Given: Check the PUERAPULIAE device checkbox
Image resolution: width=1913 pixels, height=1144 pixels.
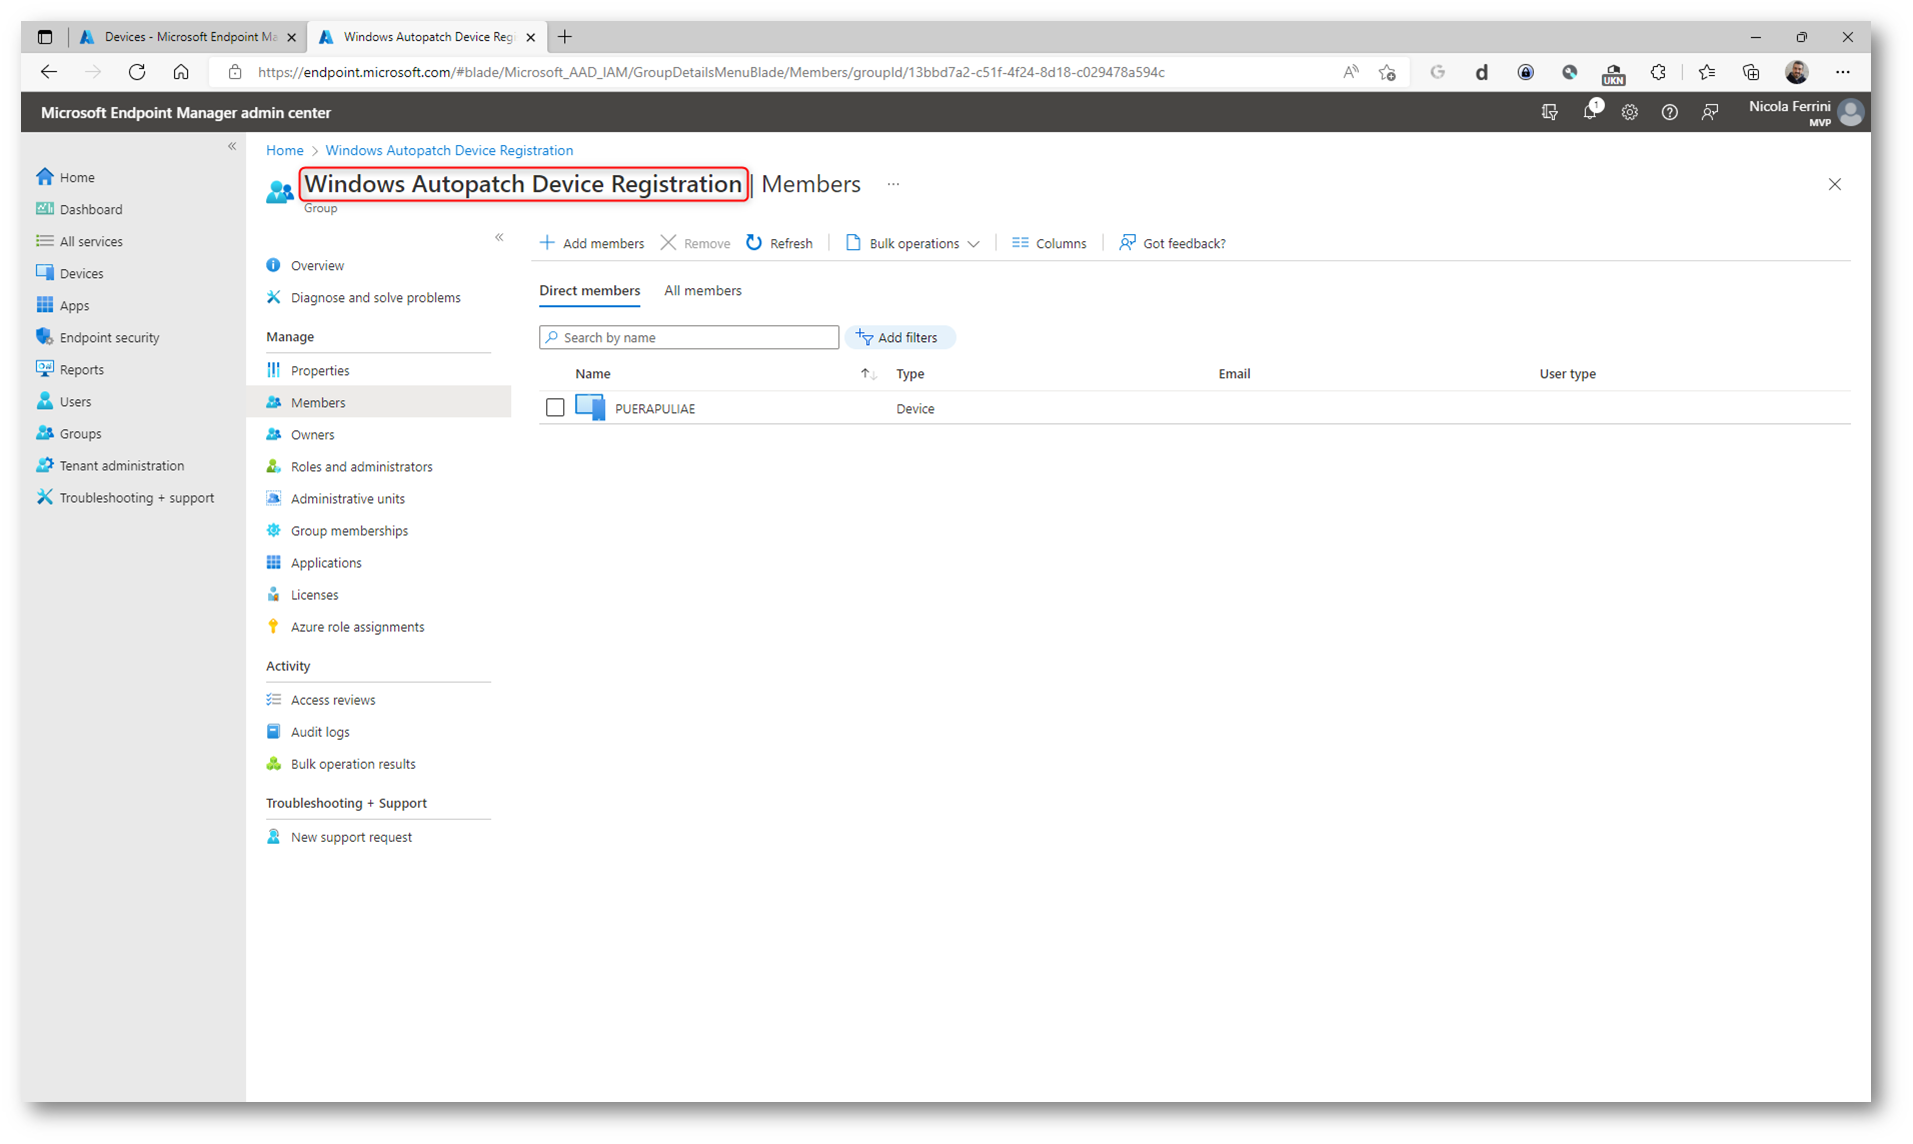Looking at the screenshot, I should [x=555, y=408].
